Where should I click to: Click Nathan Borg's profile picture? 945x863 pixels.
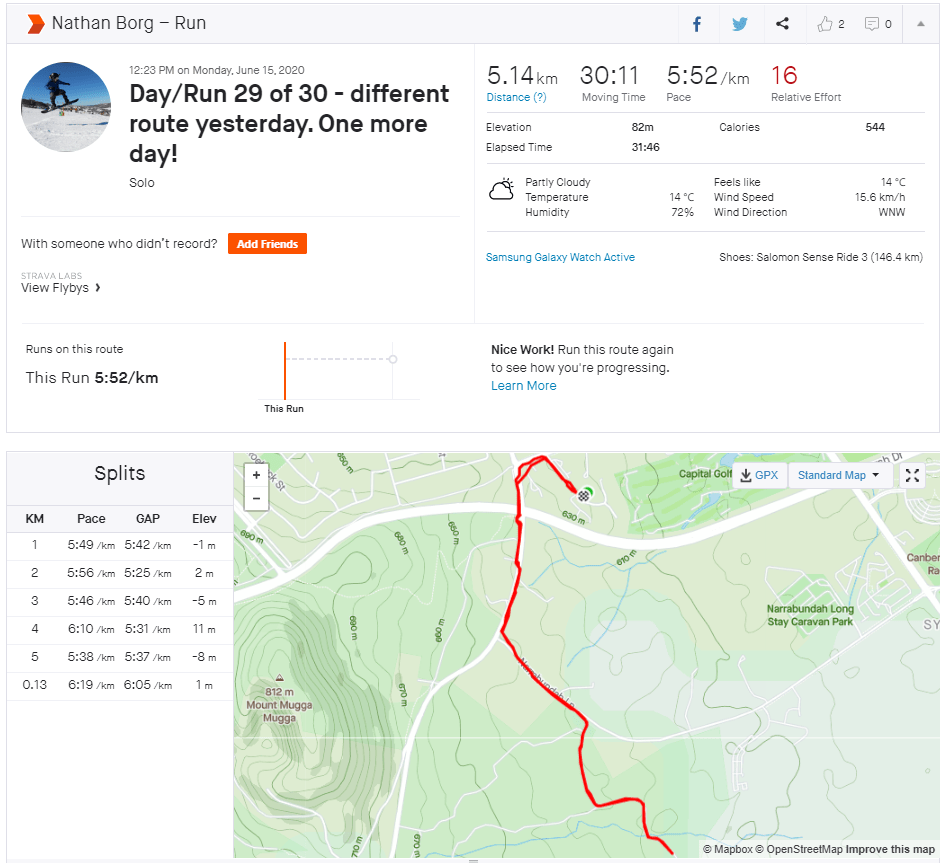[x=66, y=107]
